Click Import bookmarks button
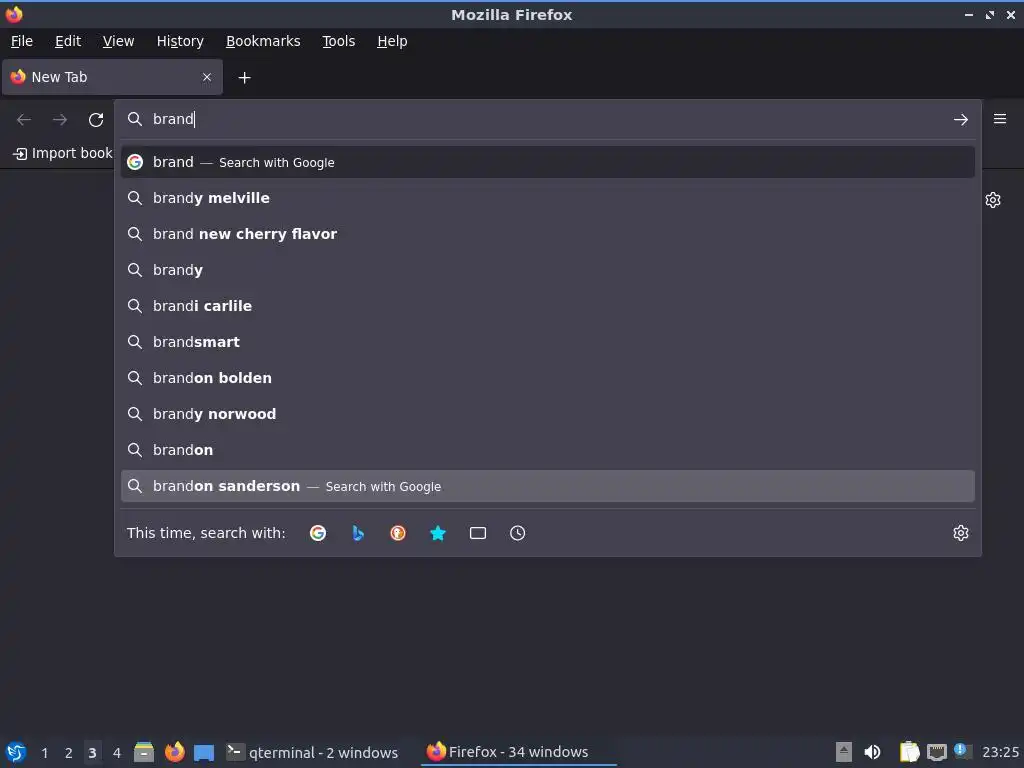The width and height of the screenshot is (1024, 768). pos(63,153)
